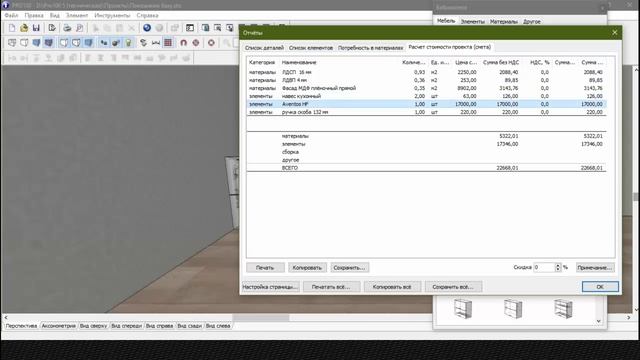This screenshot has height=360, width=640.
Task: Toggle the dimensions measuring icon
Action: pos(156,42)
